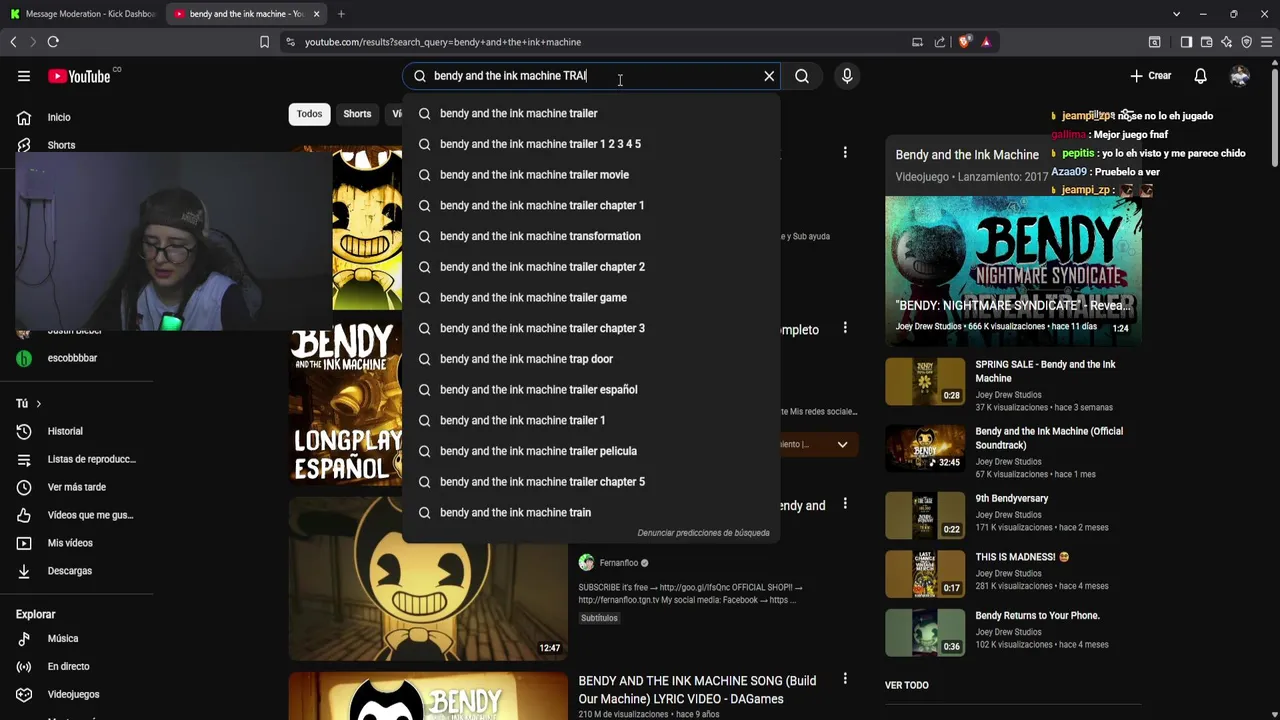Open Bendy Returns to Your Phone video
This screenshot has height=720, width=1280.
coord(1037,615)
